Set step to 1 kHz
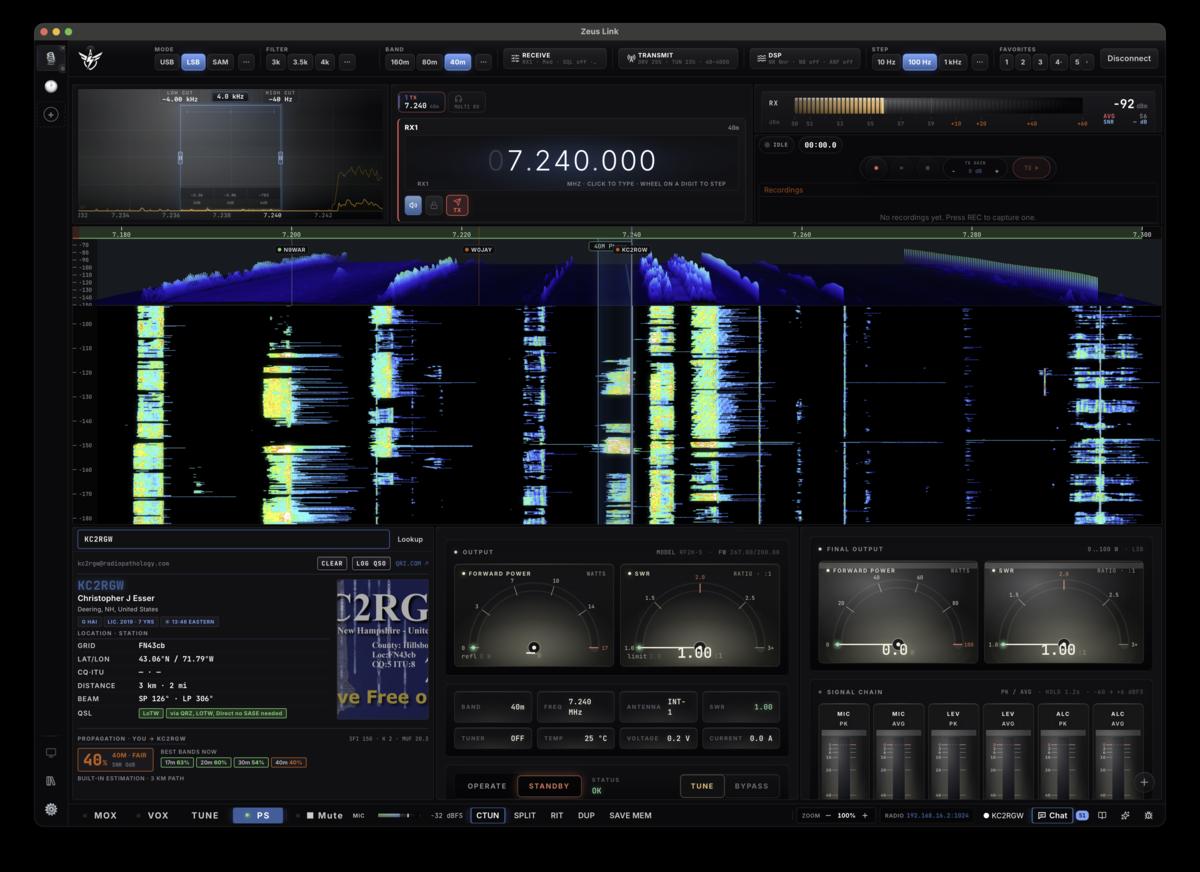 tap(953, 62)
